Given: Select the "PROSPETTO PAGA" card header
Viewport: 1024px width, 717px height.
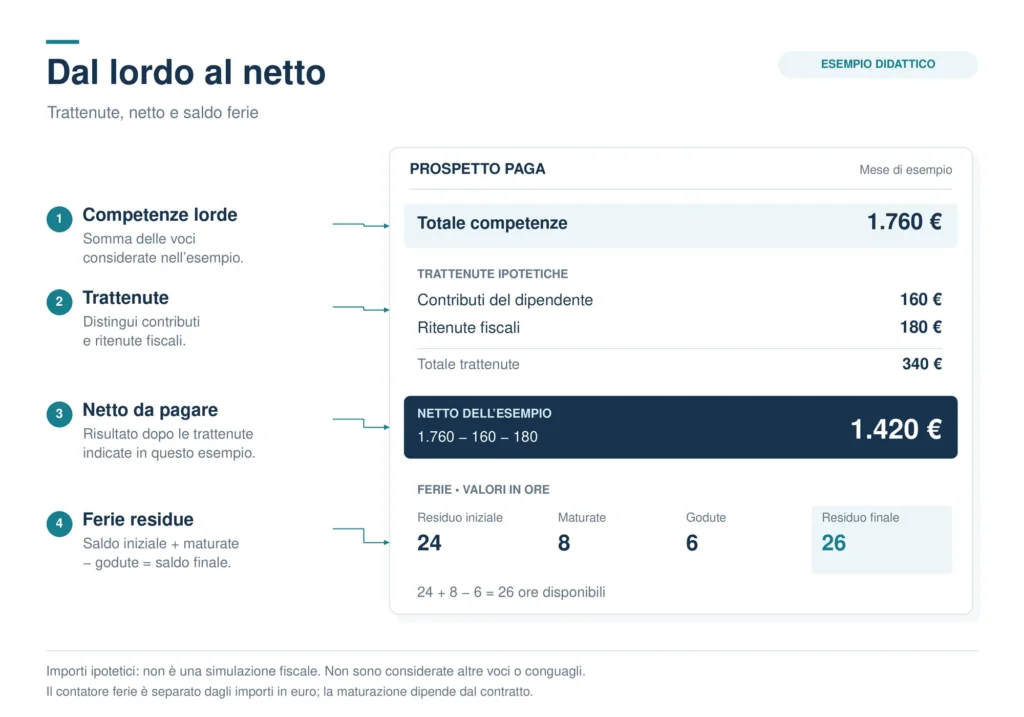Looking at the screenshot, I should pyautogui.click(x=477, y=168).
